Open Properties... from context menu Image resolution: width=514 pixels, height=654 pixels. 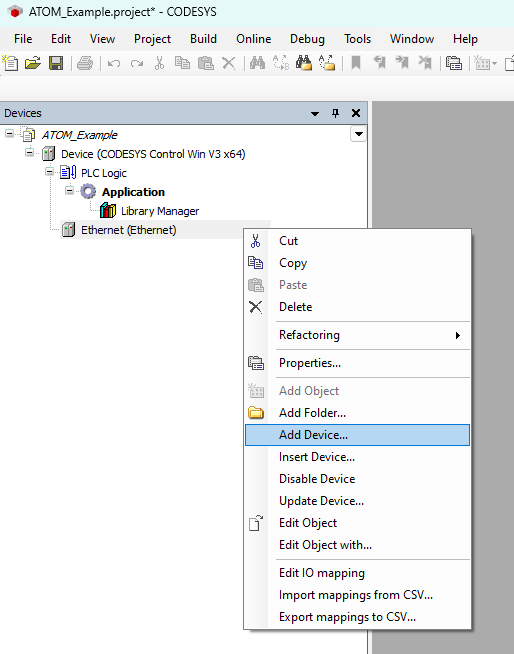[x=358, y=363]
